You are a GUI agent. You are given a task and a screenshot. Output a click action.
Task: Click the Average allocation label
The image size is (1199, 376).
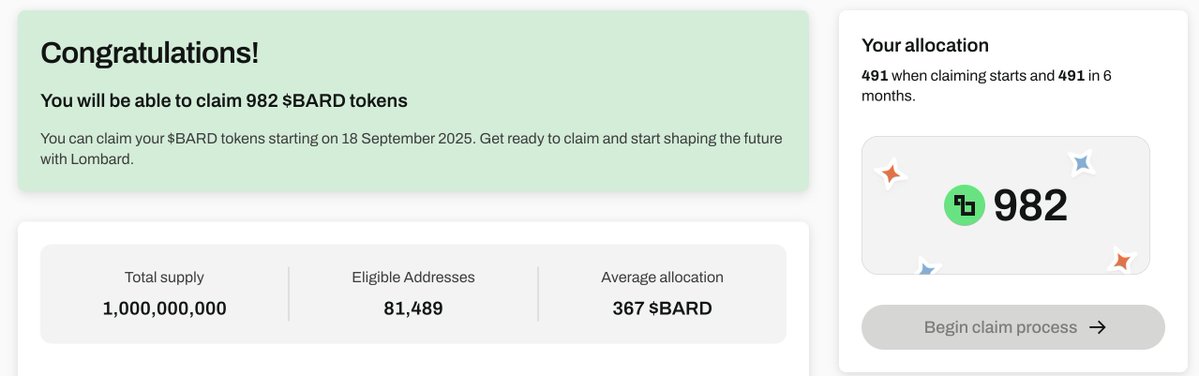tap(662, 277)
